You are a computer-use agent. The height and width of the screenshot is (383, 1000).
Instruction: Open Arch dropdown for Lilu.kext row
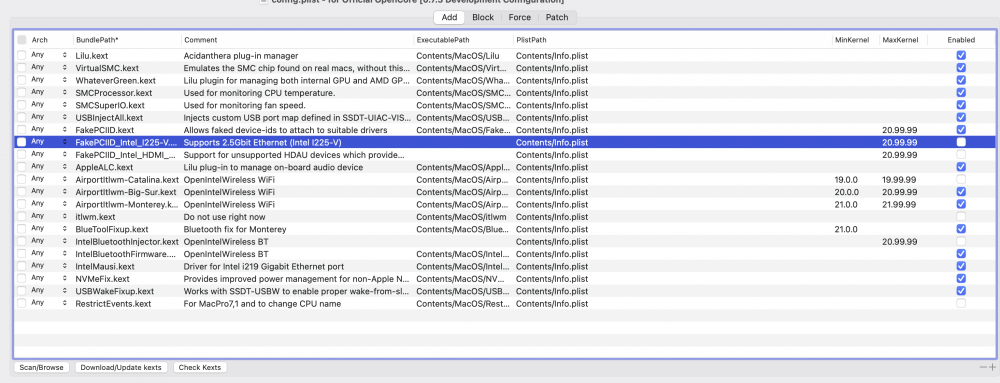[48, 55]
